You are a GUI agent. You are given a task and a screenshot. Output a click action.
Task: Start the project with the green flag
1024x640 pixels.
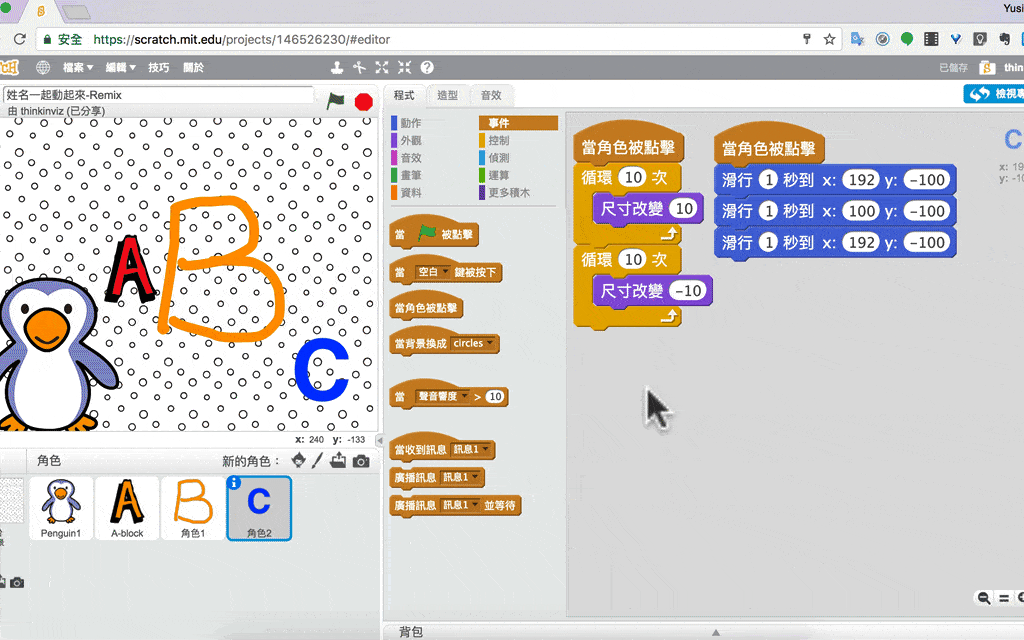[336, 101]
